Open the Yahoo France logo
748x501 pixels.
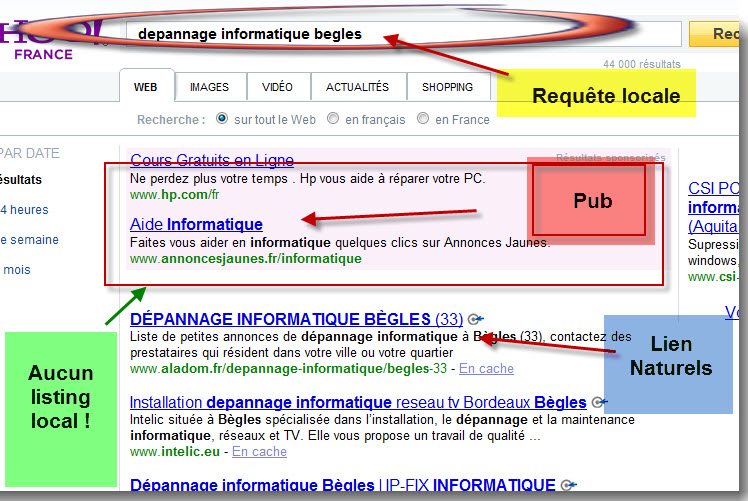pos(50,40)
